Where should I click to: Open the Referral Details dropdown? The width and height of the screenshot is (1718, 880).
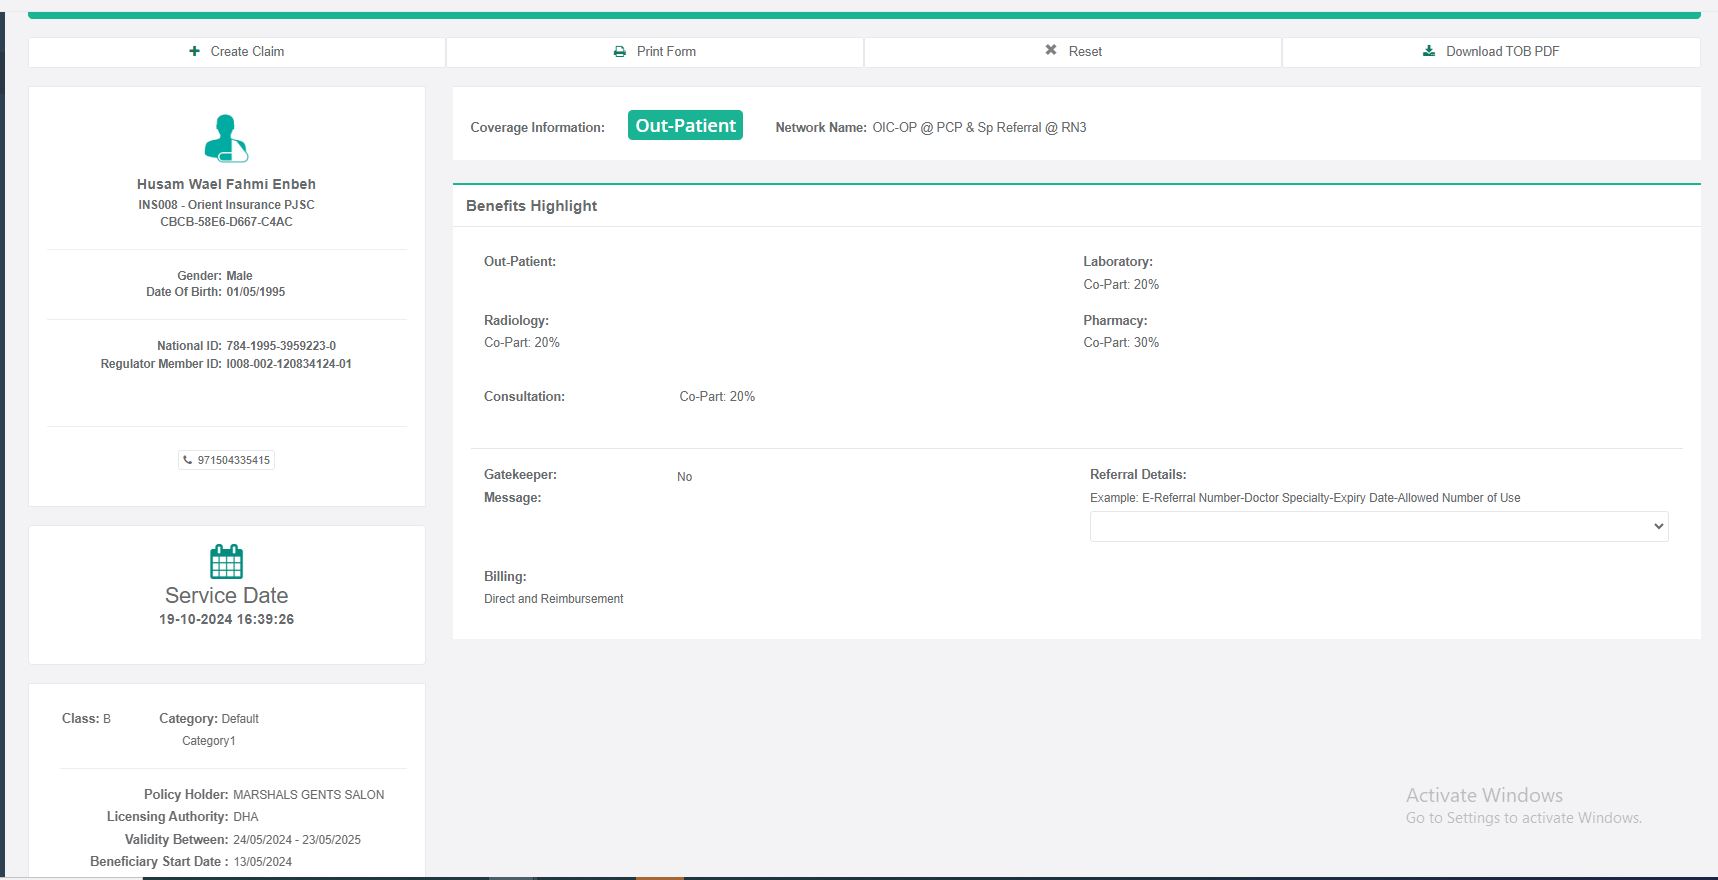tap(1378, 526)
